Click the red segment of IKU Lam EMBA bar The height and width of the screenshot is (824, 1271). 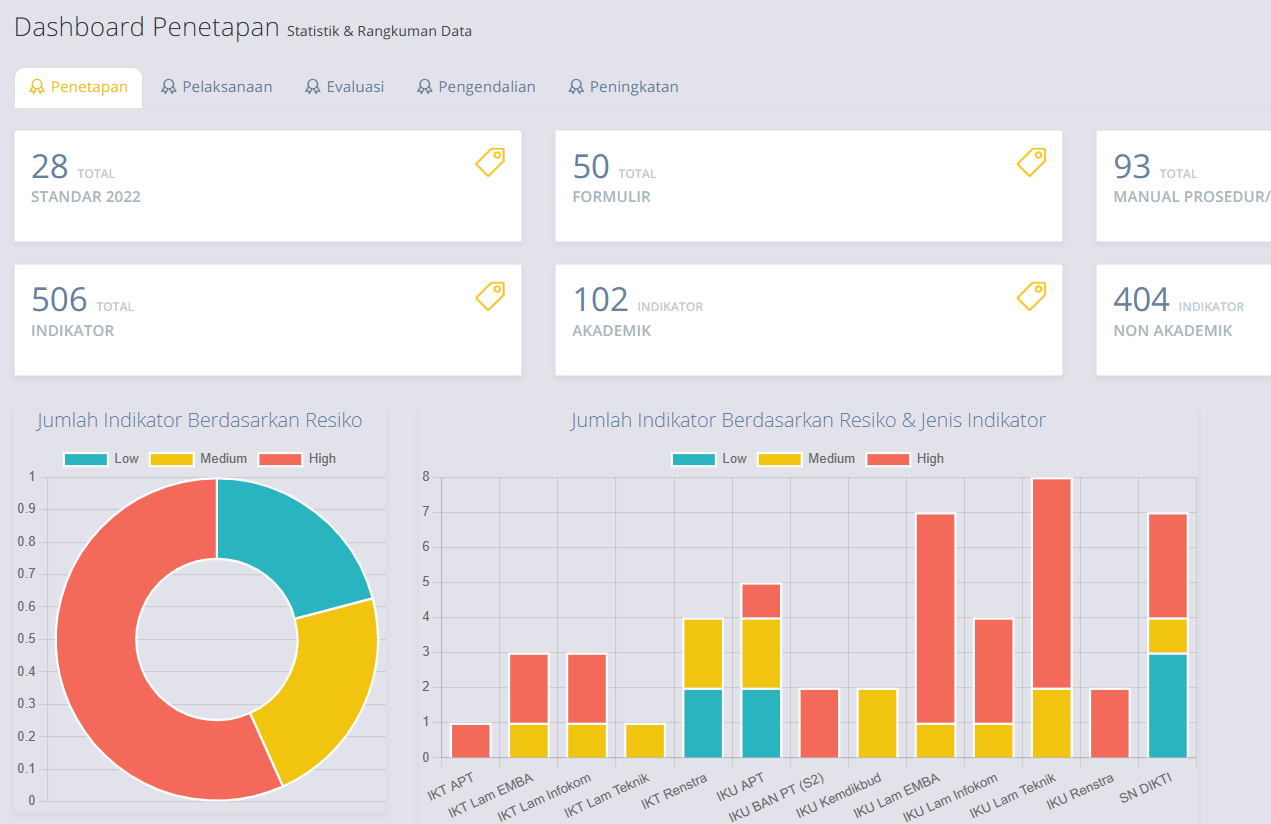[935, 618]
